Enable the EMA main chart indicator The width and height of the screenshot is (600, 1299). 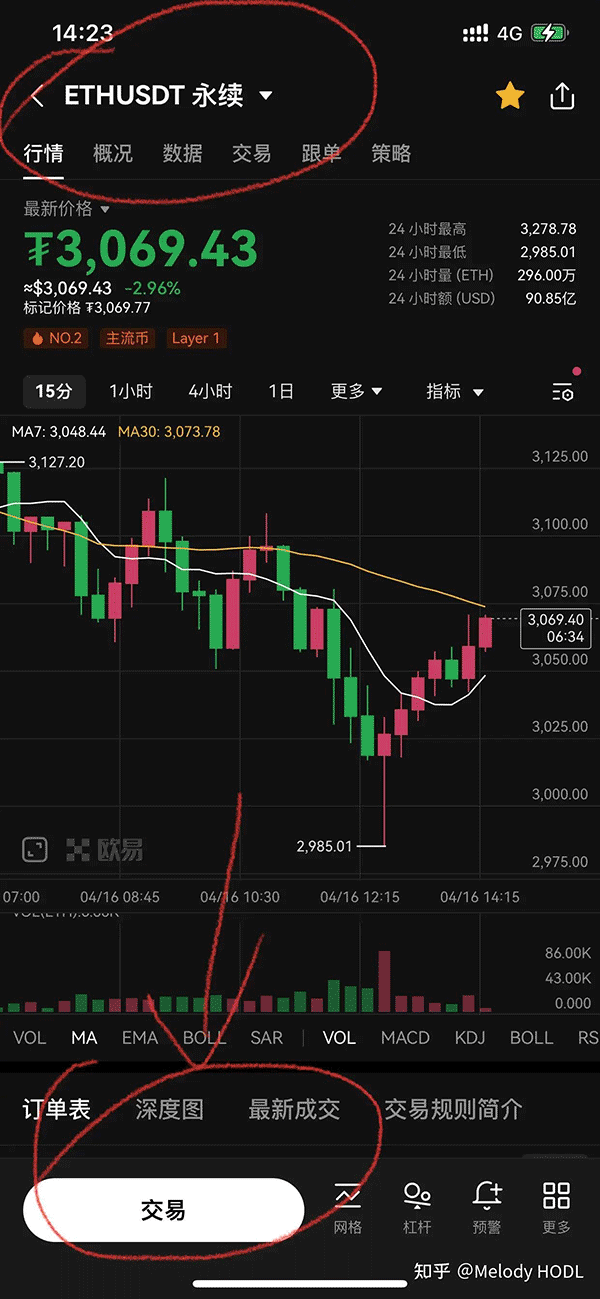point(140,1037)
